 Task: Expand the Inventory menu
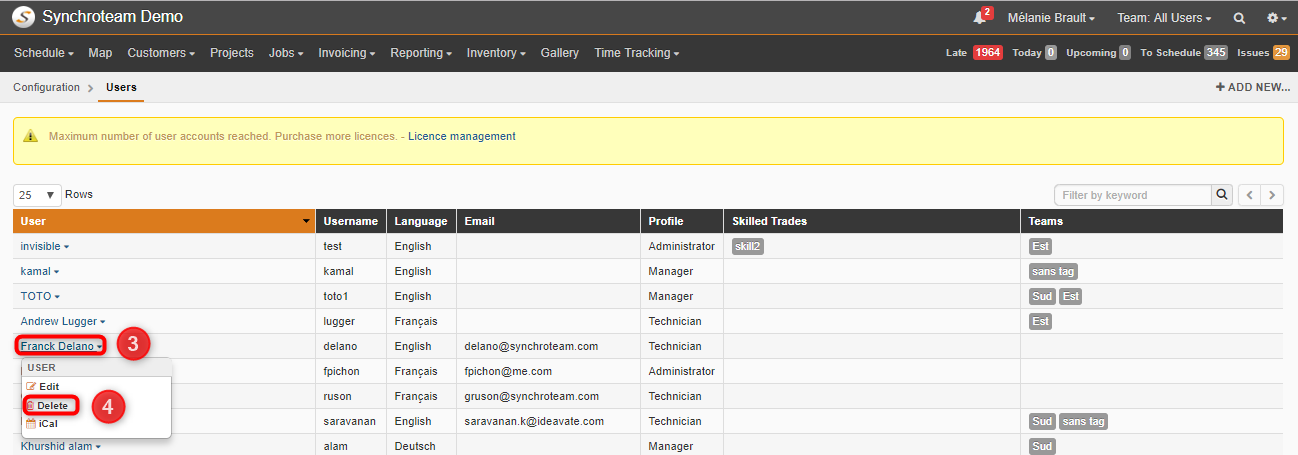coord(497,53)
